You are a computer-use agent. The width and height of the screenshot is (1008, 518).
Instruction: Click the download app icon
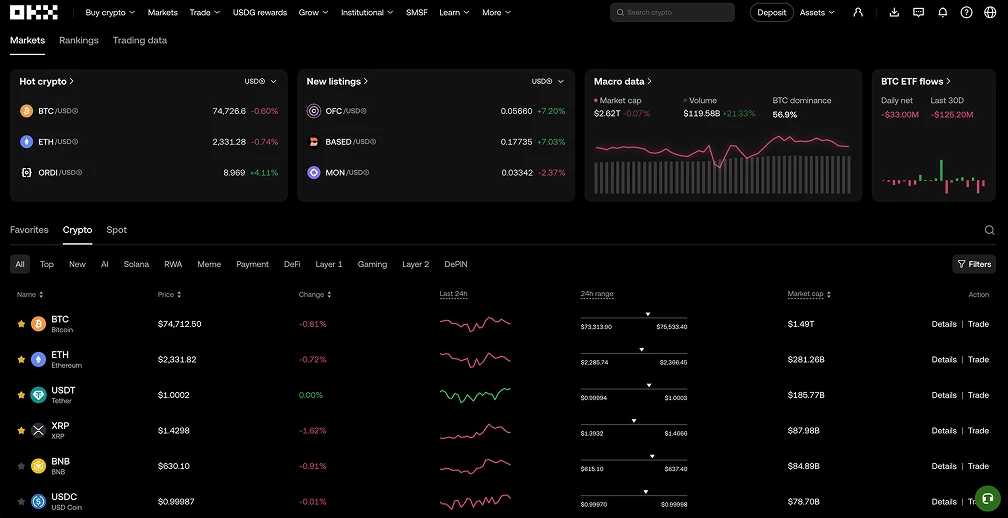894,12
